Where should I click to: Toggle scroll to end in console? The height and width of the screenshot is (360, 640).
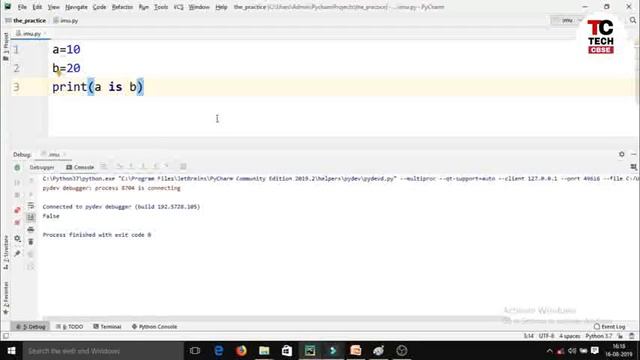[x=31, y=218]
